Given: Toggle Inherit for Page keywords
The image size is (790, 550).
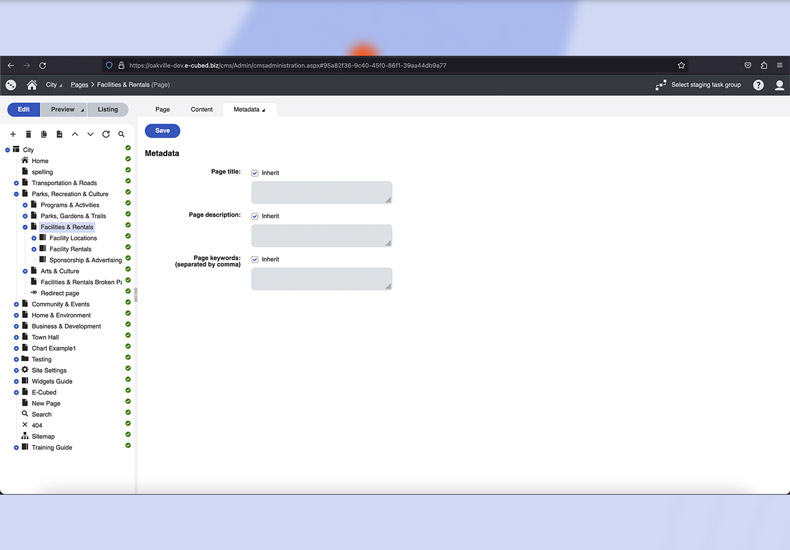Looking at the screenshot, I should point(255,260).
